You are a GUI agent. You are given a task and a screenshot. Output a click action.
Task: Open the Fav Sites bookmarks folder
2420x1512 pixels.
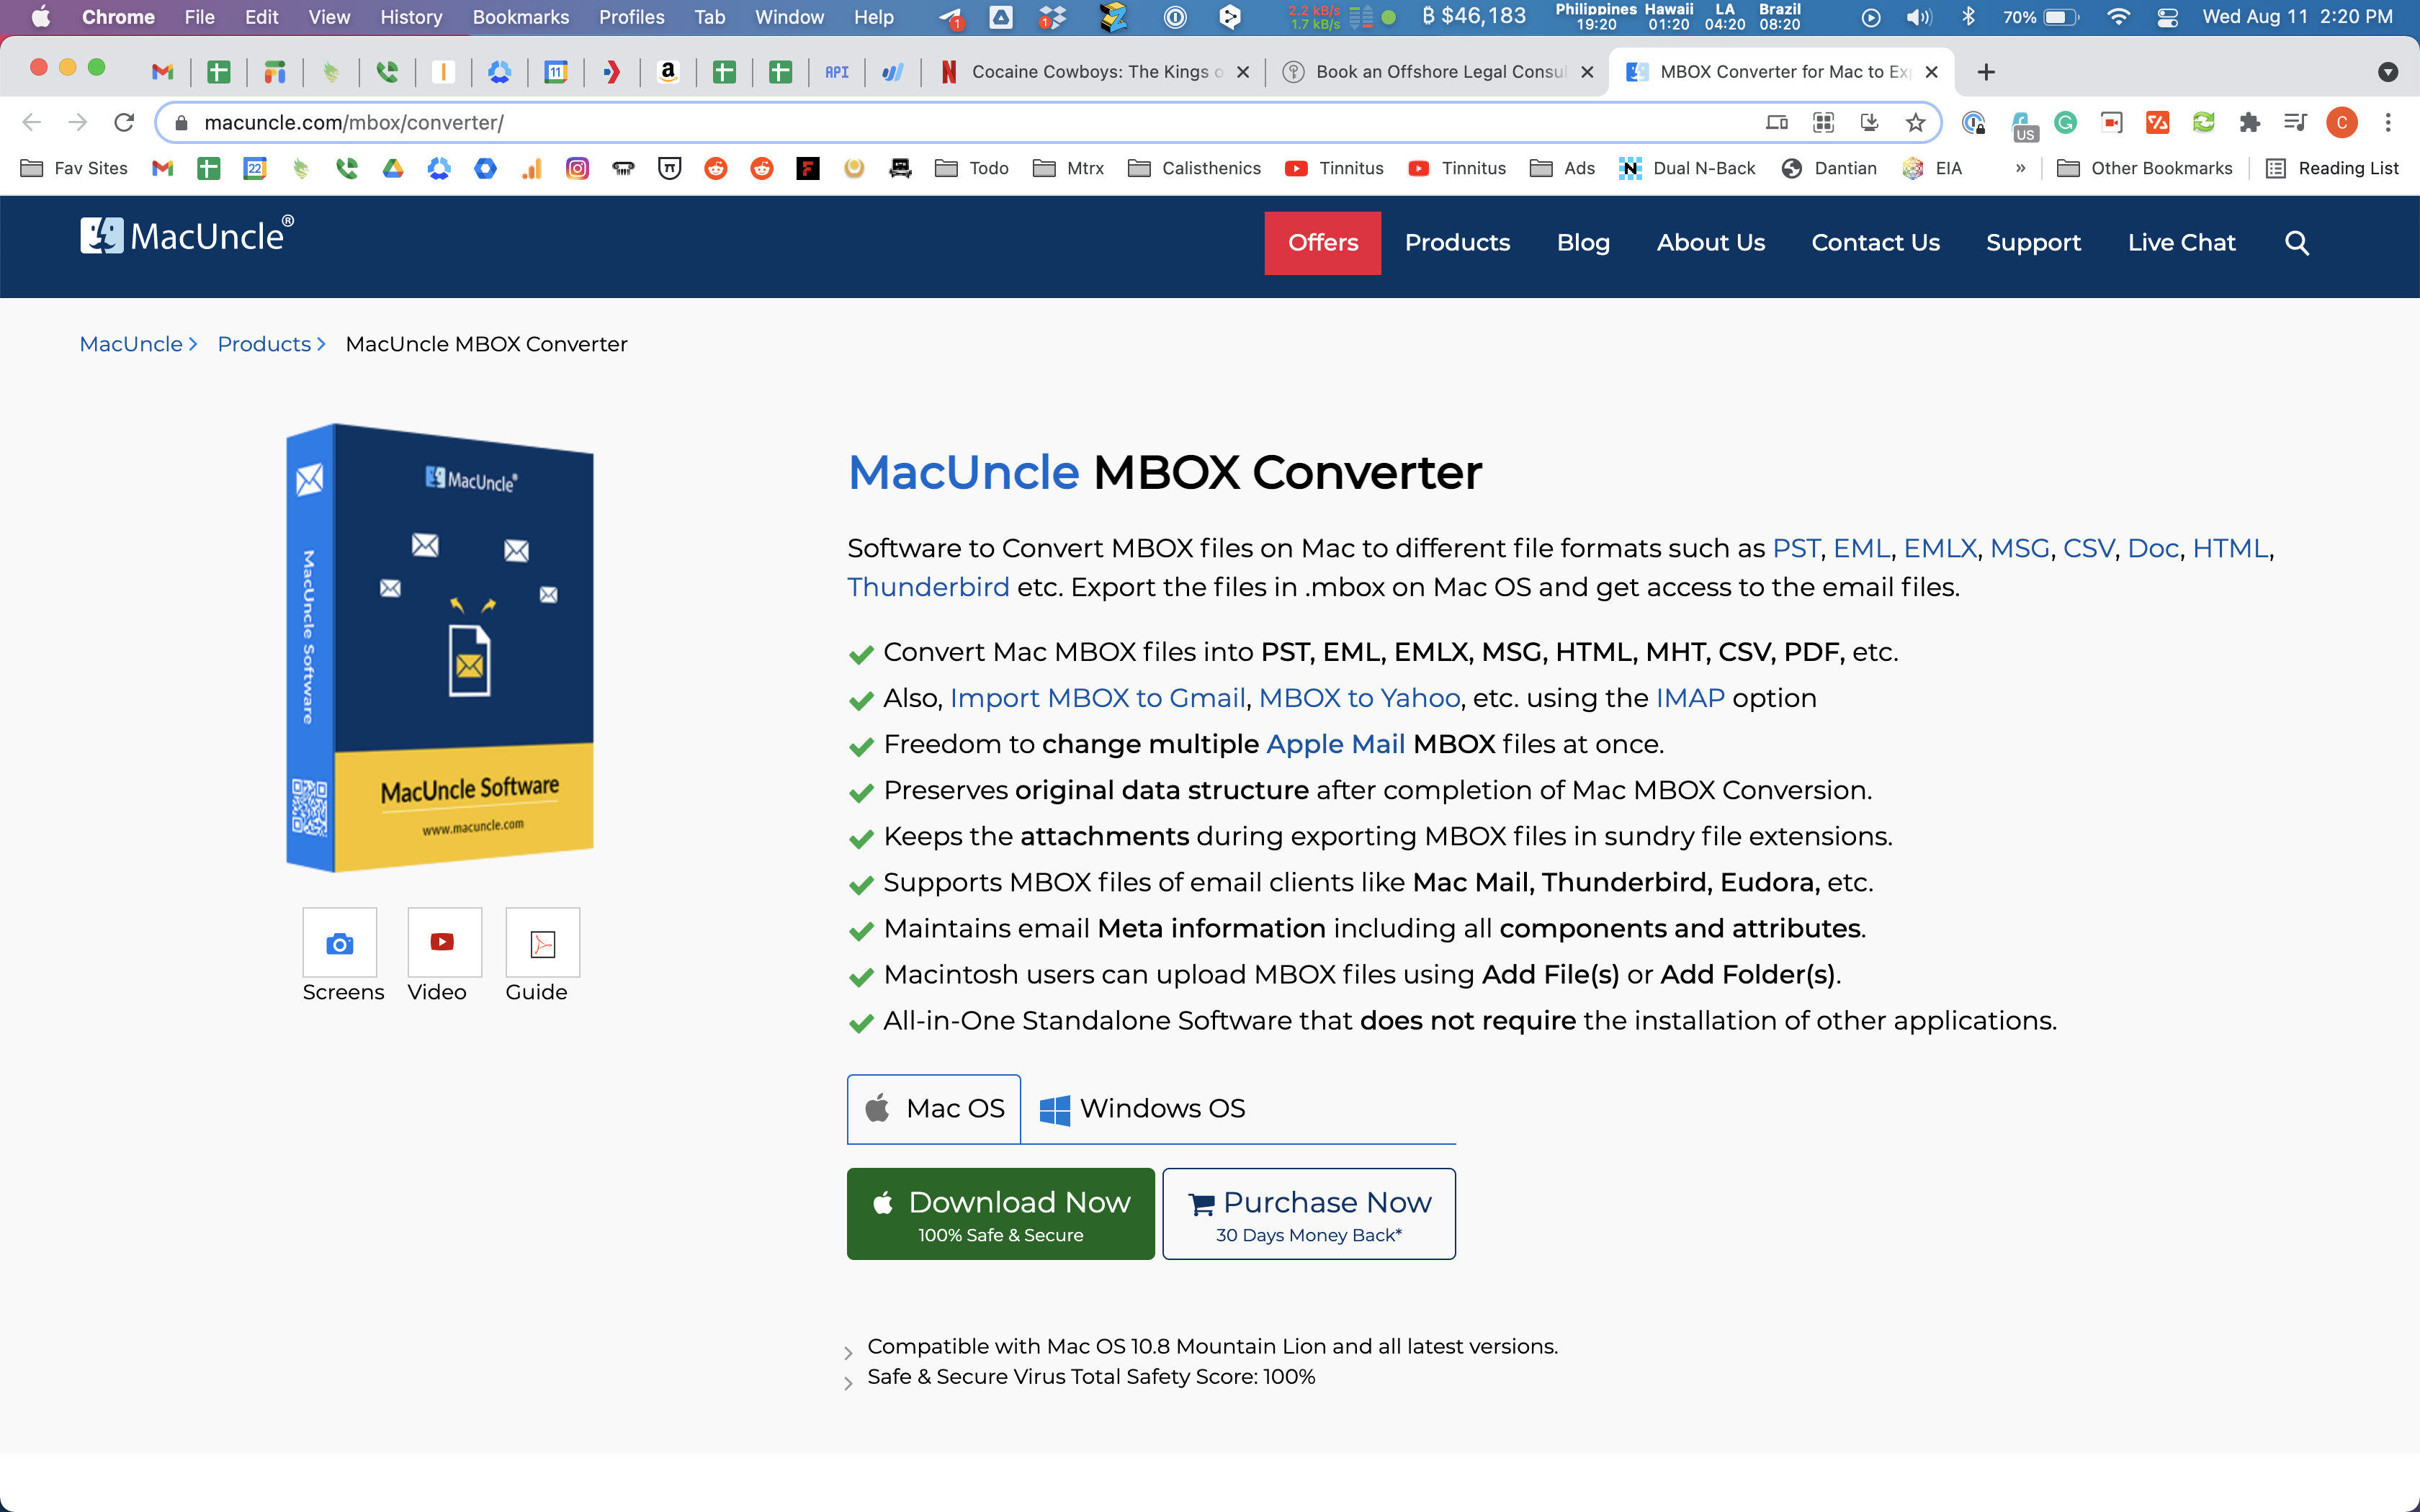click(74, 168)
